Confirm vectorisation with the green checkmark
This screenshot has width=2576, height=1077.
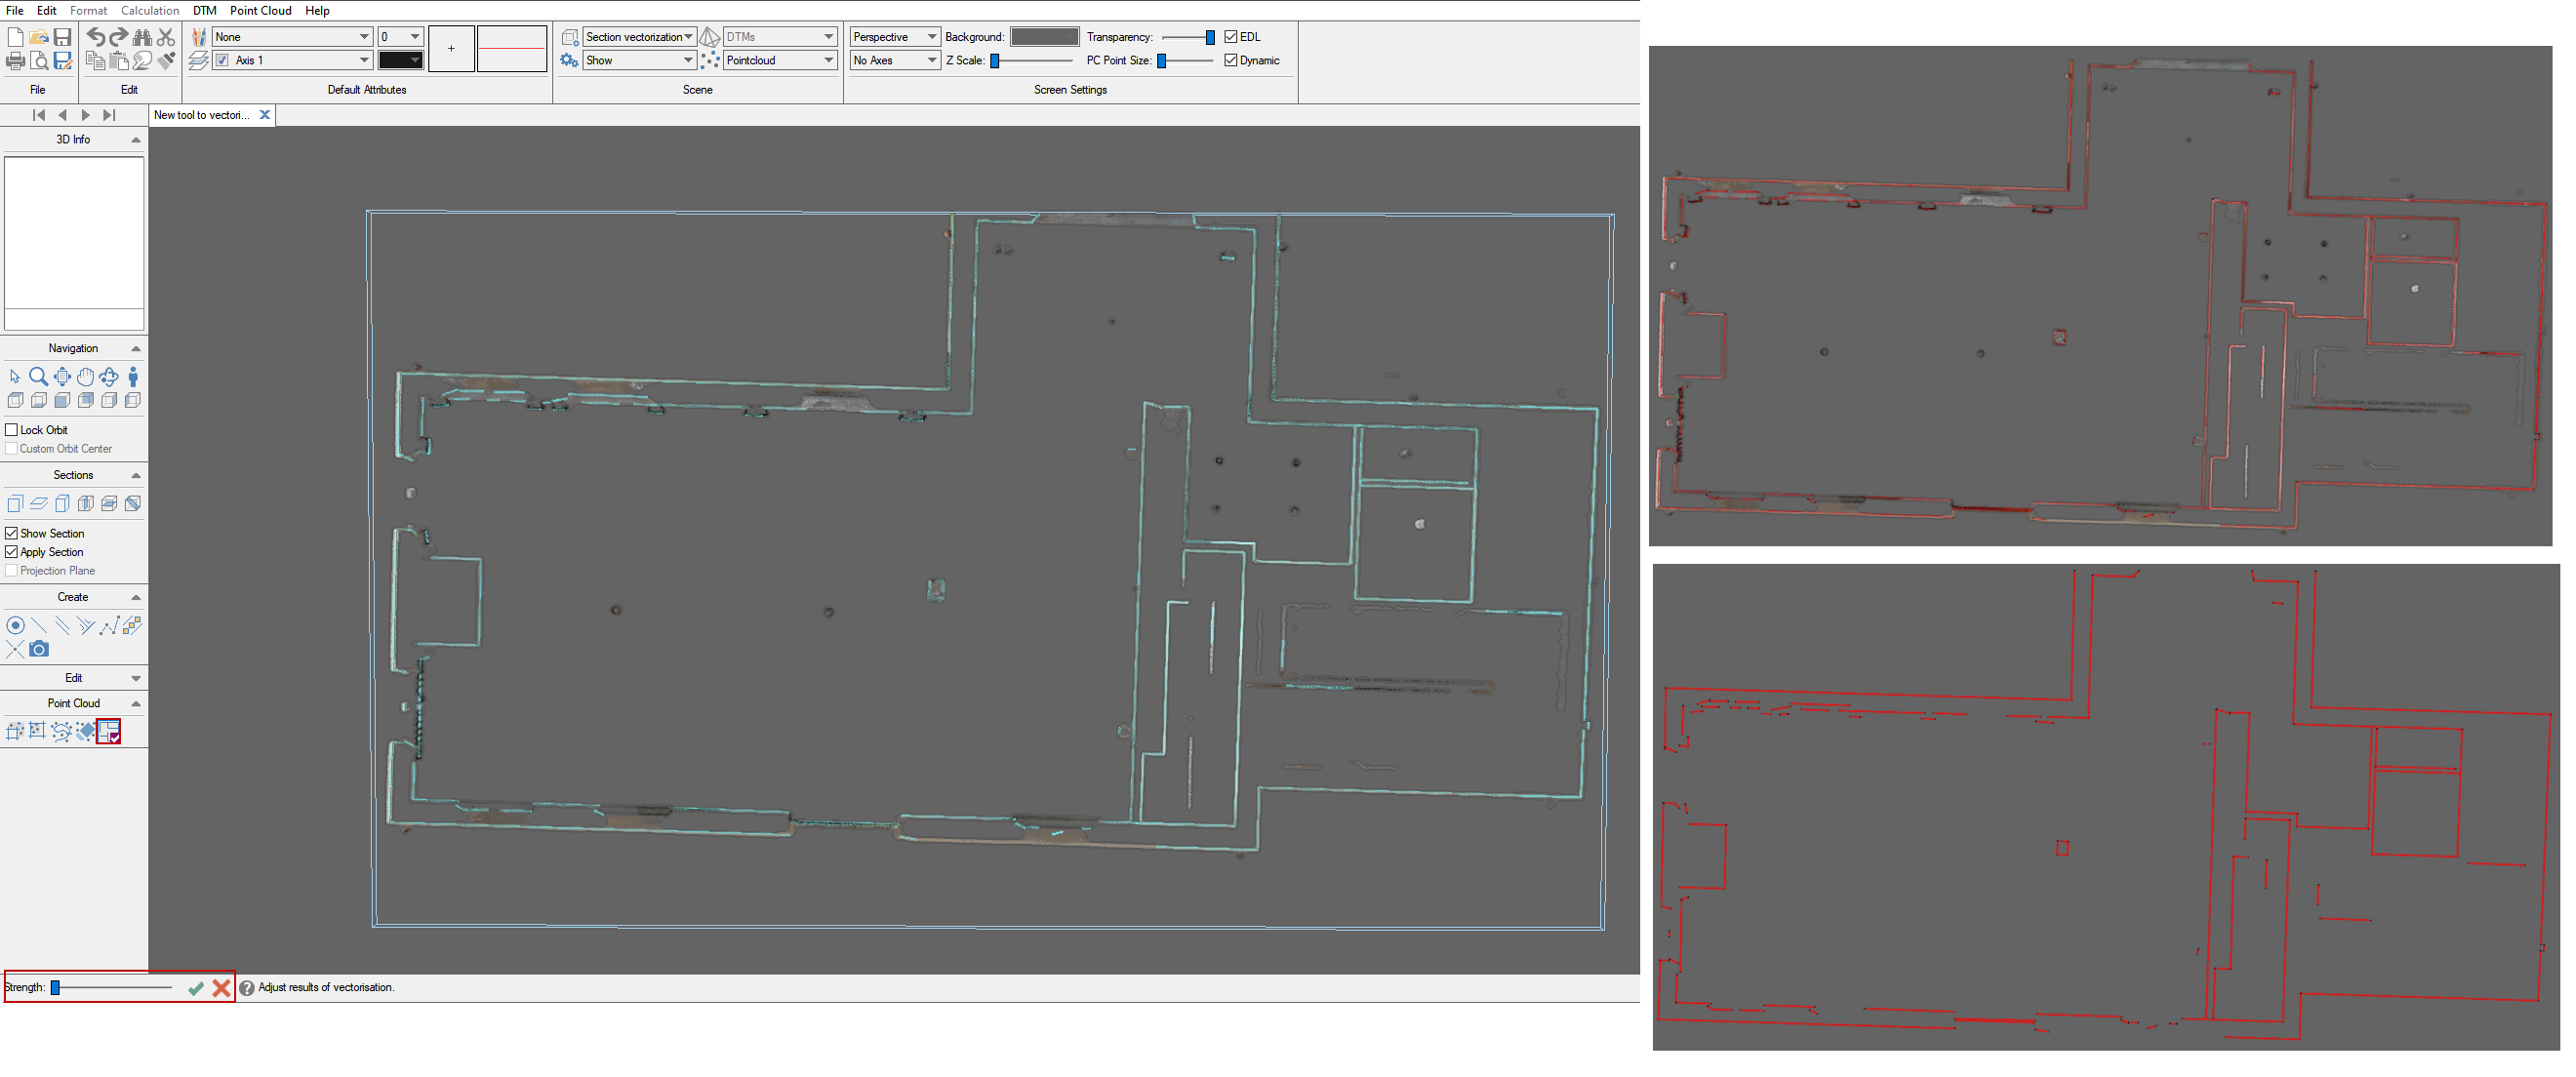pos(196,989)
